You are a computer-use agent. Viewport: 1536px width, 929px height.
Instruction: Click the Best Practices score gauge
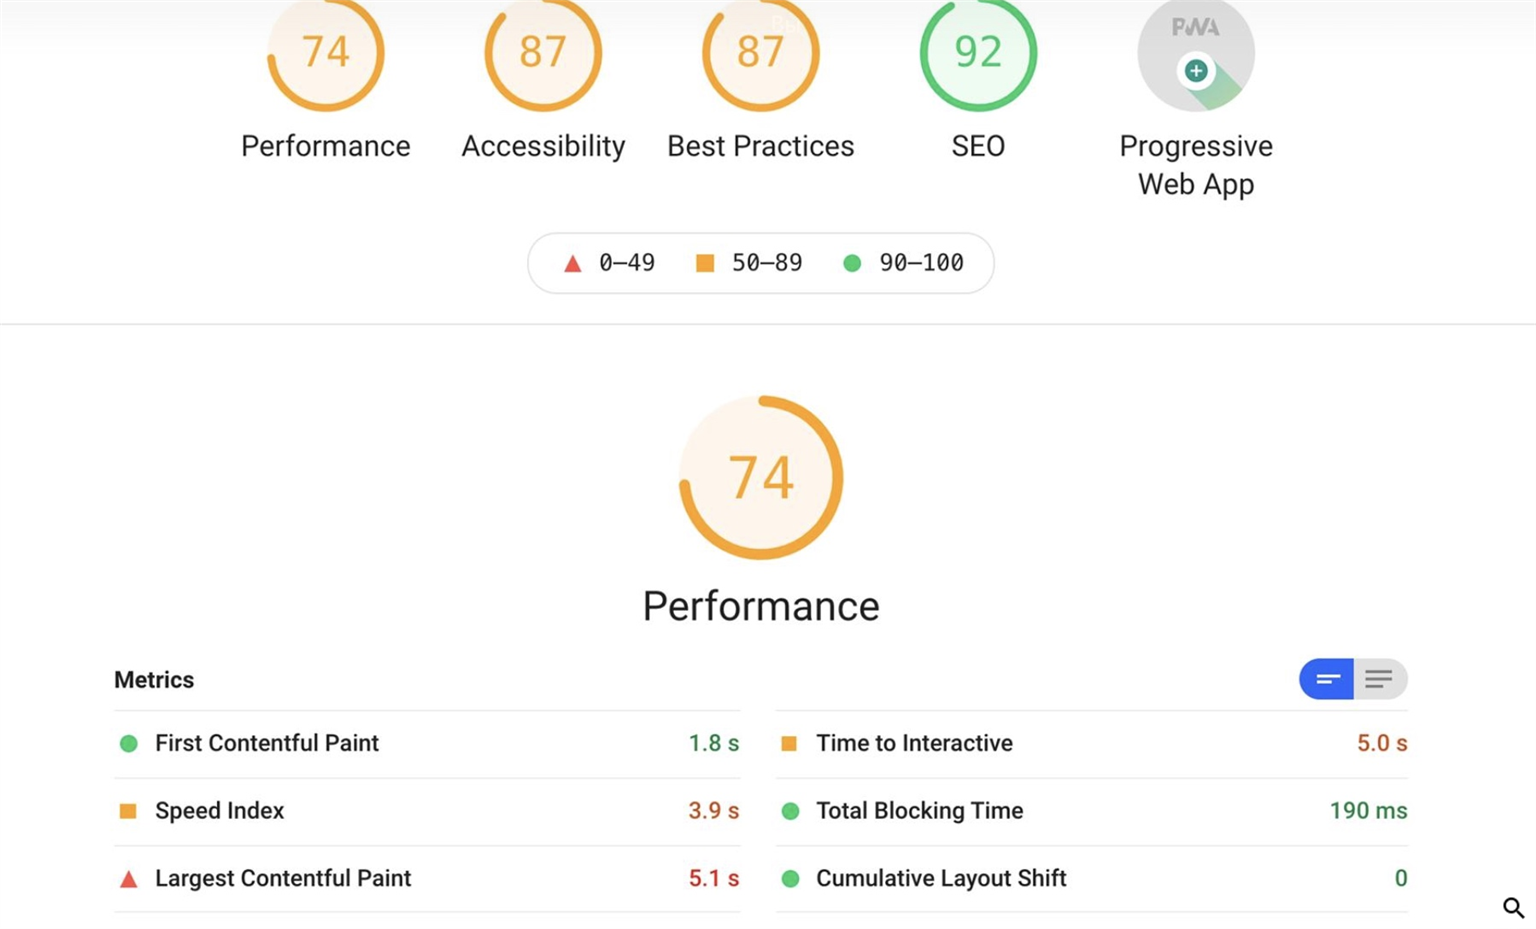click(x=760, y=53)
